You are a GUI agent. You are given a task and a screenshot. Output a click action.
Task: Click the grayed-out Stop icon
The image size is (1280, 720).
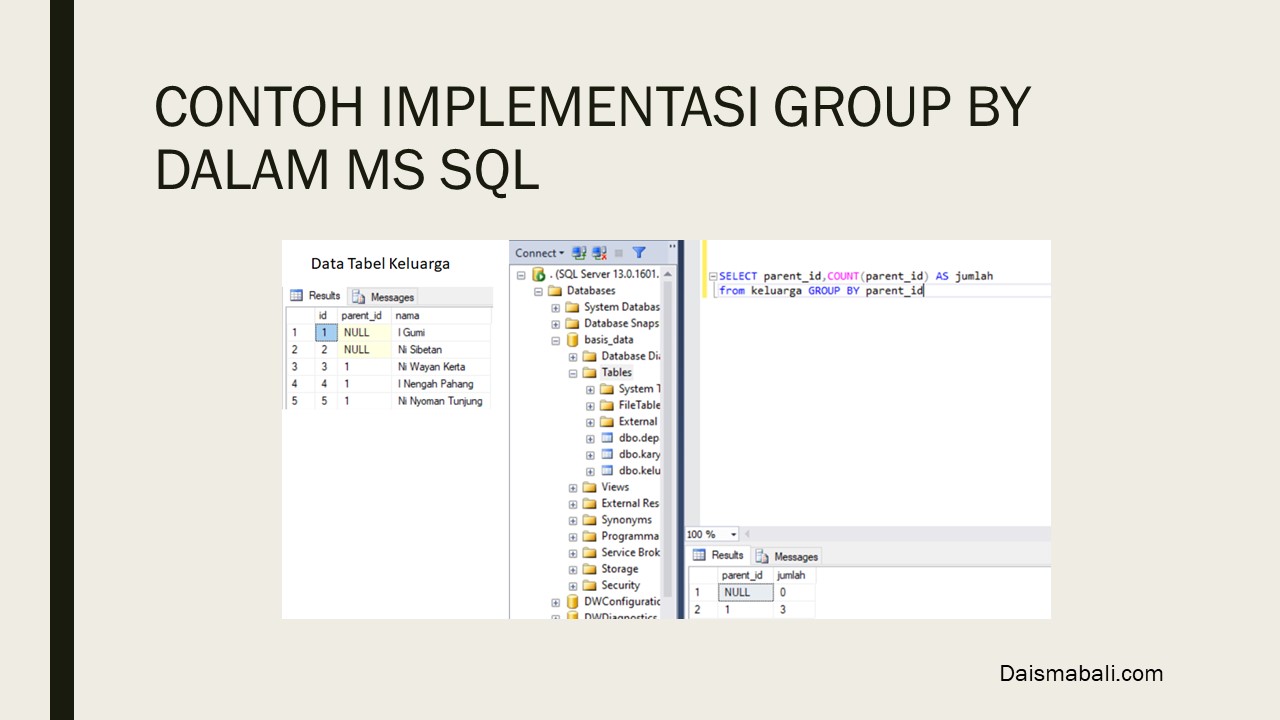click(619, 253)
